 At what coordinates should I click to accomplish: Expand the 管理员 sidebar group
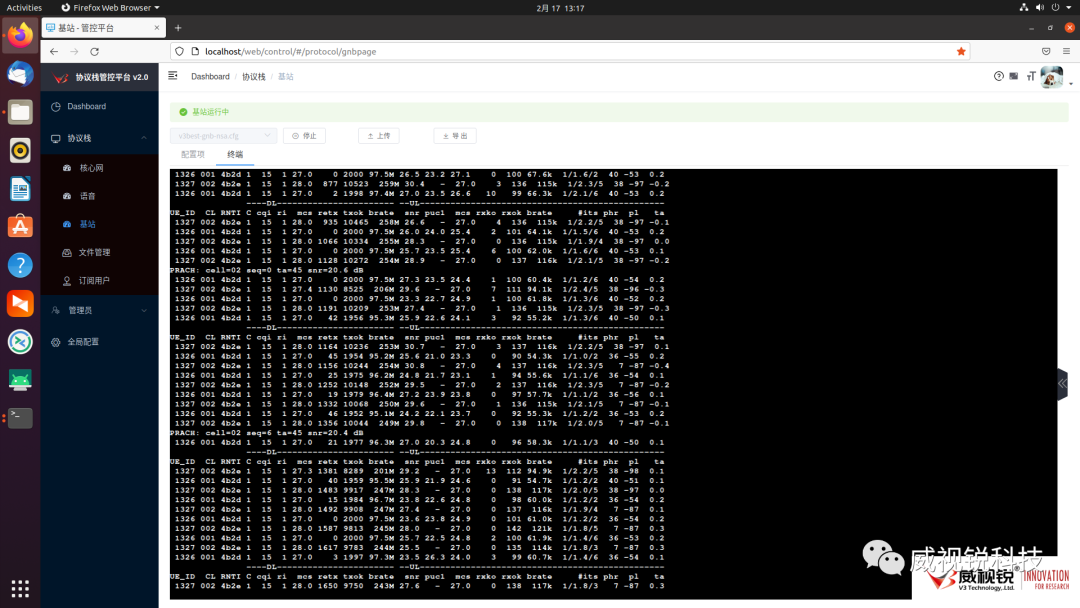[99, 311]
